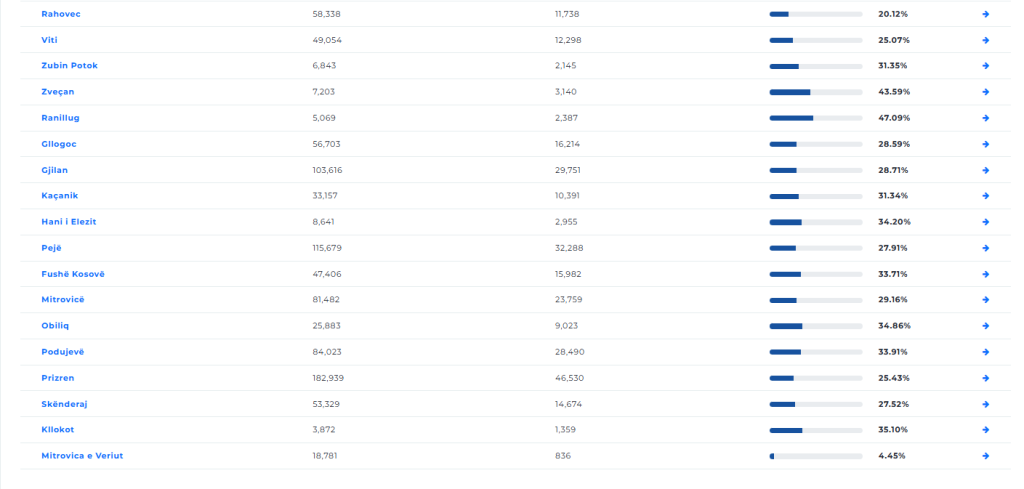Open the Gllogoc link
Screen dimensions: 1024x489
coord(59,144)
